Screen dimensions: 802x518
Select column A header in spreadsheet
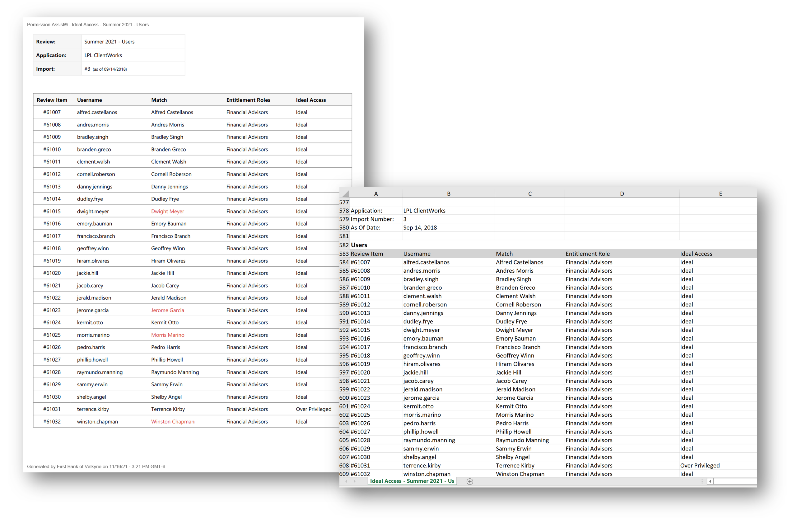click(x=375, y=193)
